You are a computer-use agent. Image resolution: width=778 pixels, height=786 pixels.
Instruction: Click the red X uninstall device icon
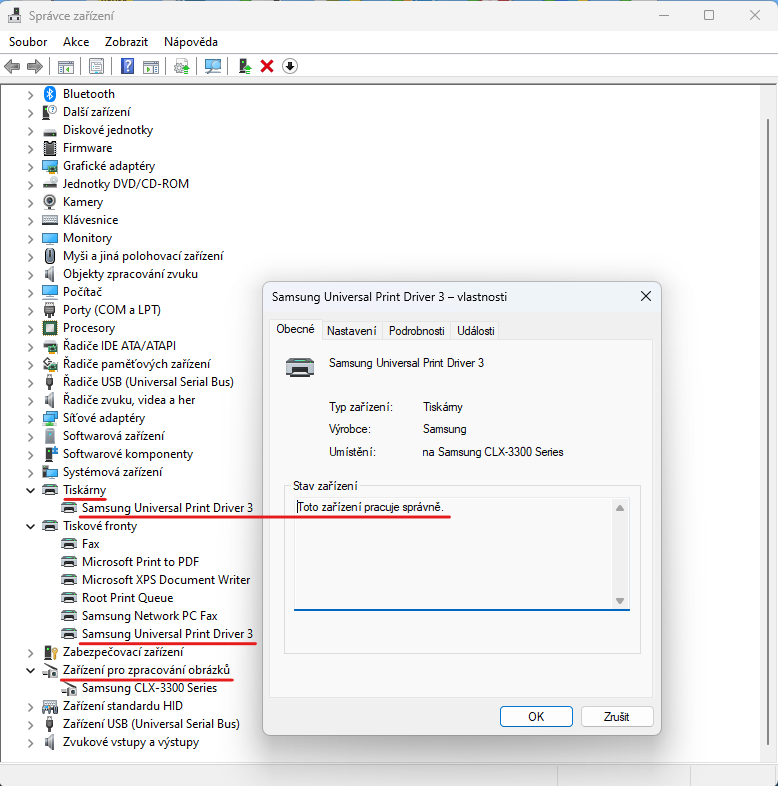pyautogui.click(x=267, y=66)
